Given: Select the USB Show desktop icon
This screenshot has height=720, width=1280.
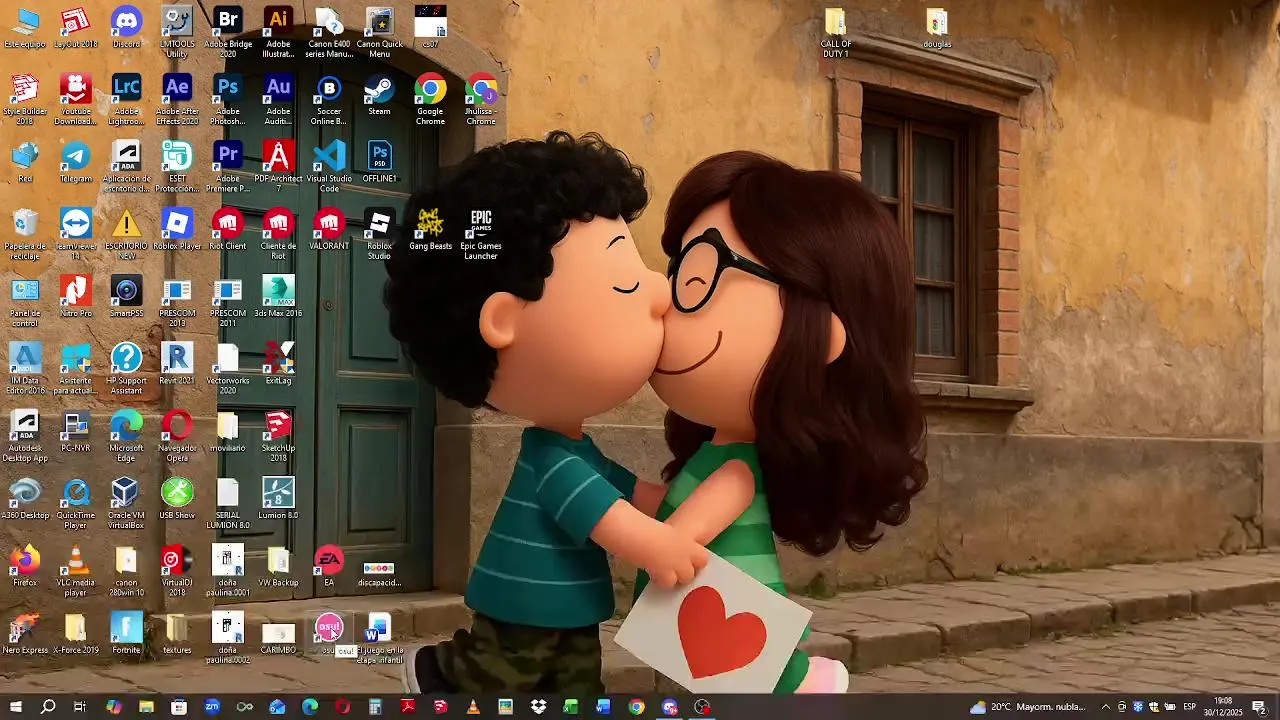Looking at the screenshot, I should (x=177, y=498).
